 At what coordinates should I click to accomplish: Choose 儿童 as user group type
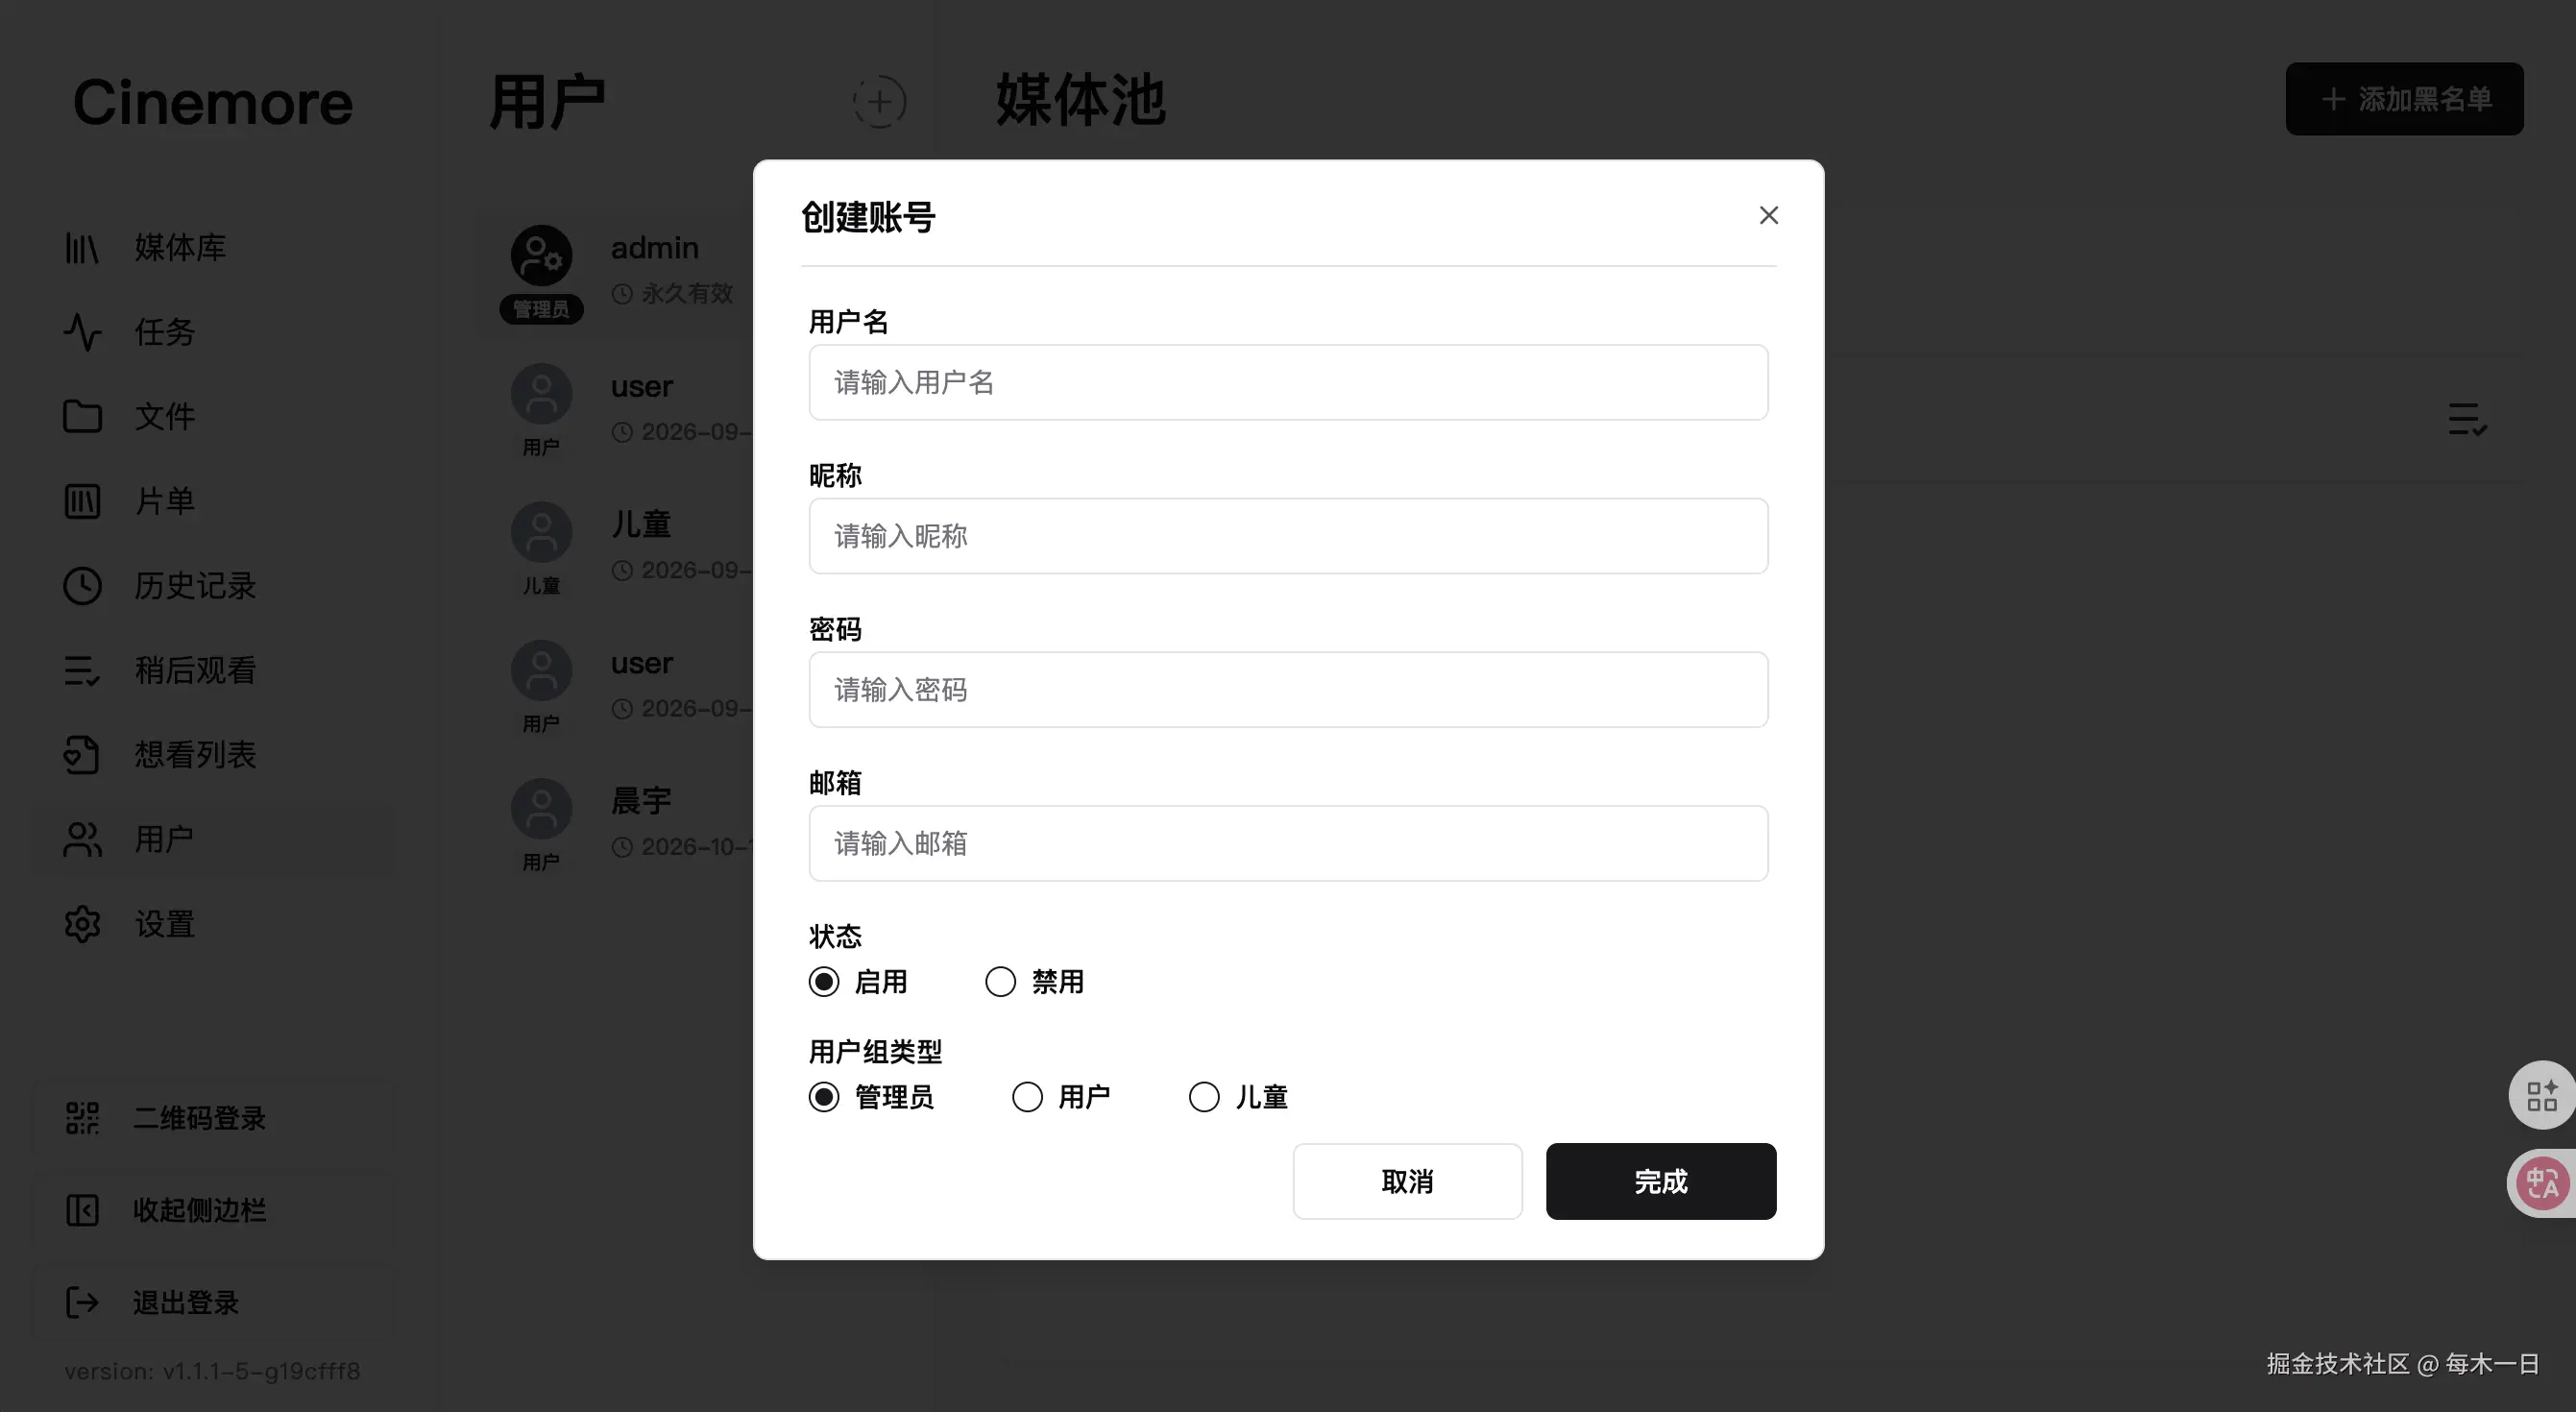click(1204, 1097)
